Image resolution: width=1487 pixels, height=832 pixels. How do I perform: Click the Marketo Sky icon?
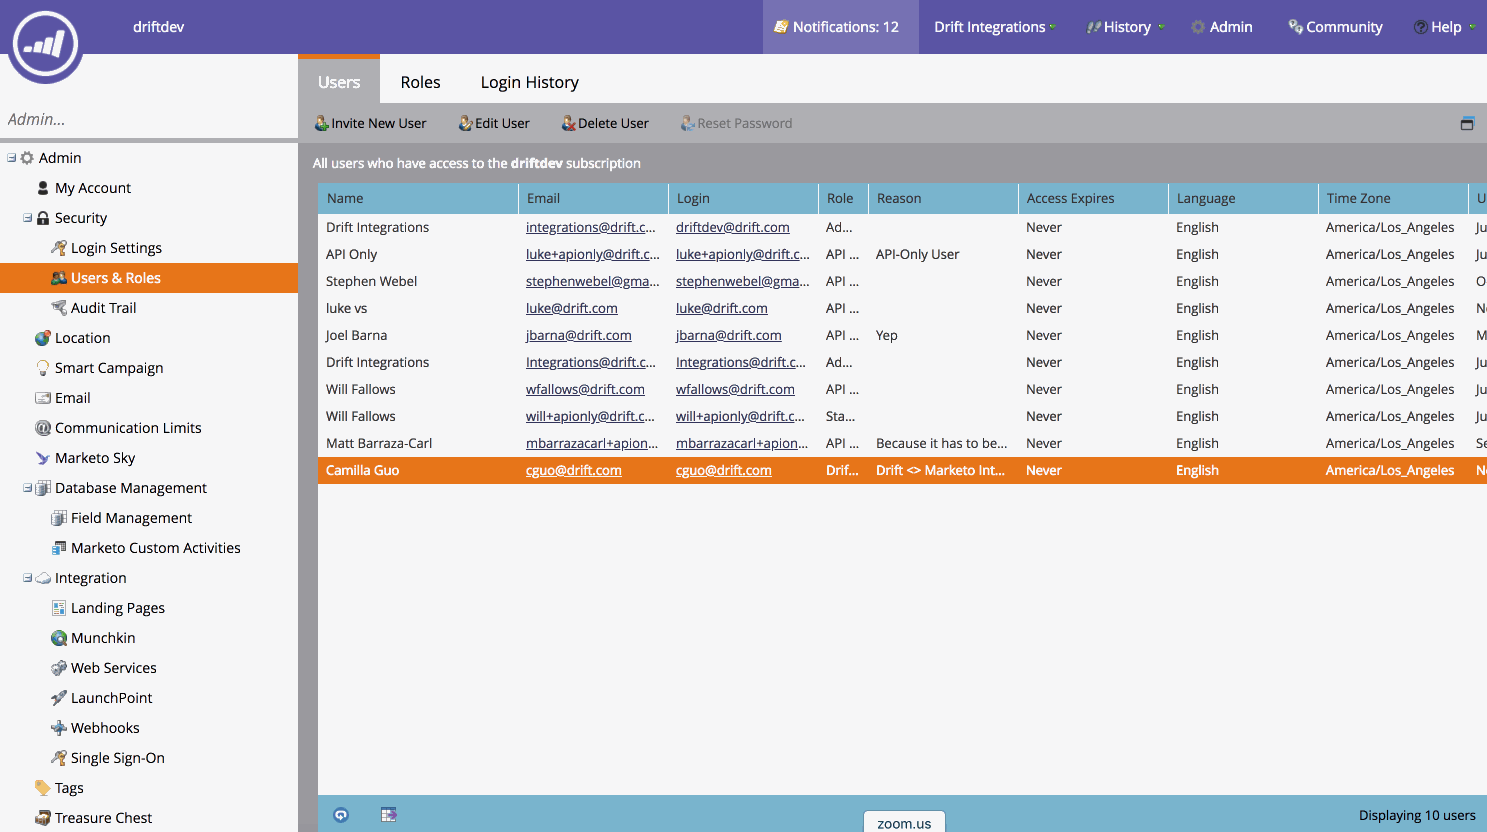pyautogui.click(x=43, y=458)
